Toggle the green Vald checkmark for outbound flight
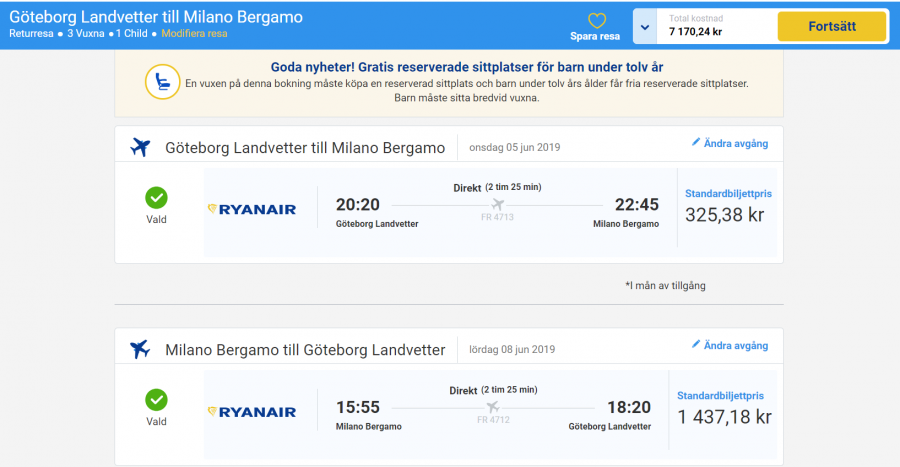The width and height of the screenshot is (900, 467). (156, 197)
